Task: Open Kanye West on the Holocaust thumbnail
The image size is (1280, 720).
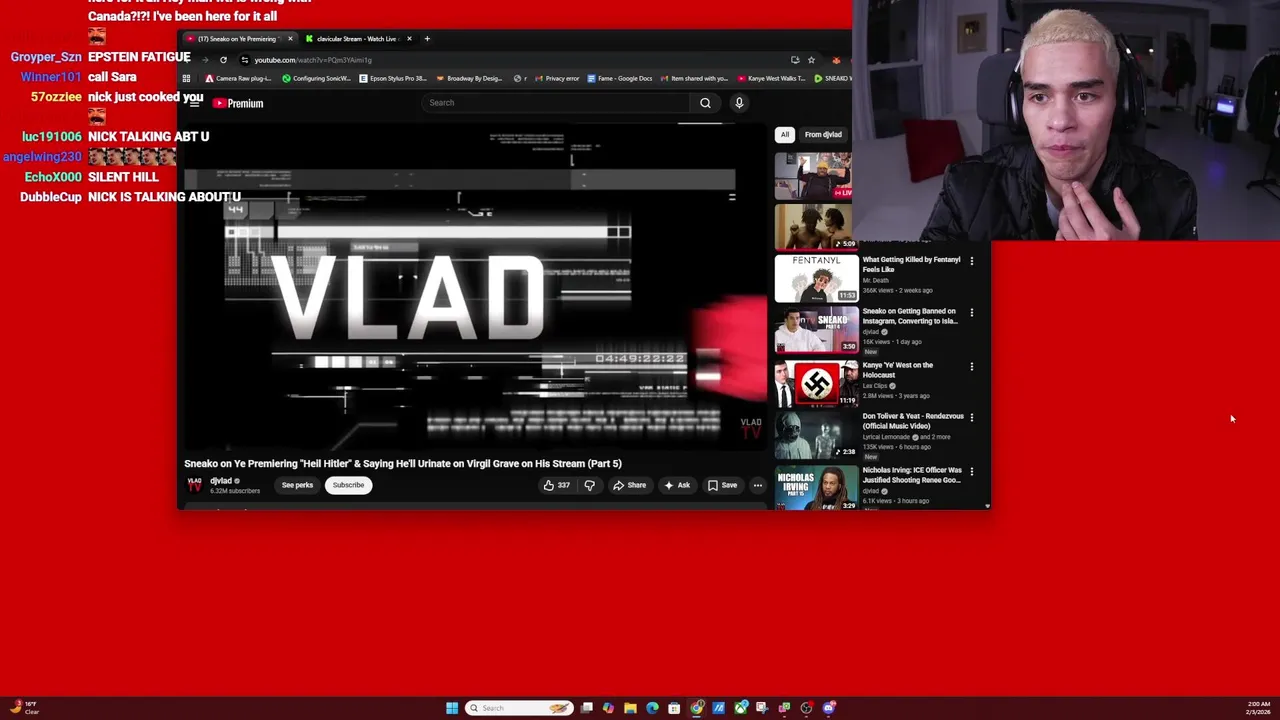Action: pyautogui.click(x=816, y=383)
